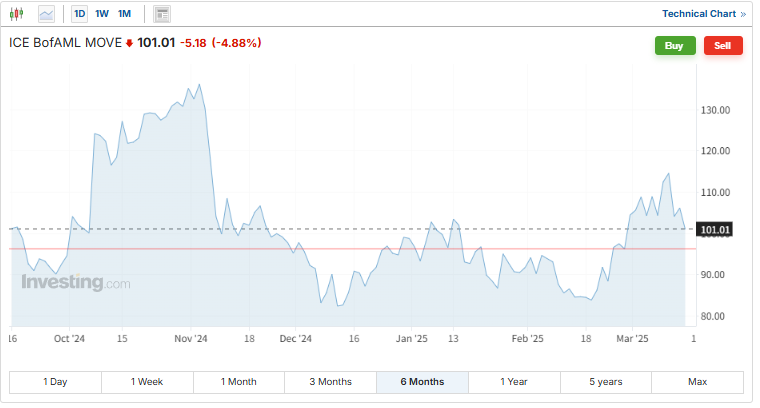Screen dimensions: 760x408
Task: Select the 1 Year range tab
Action: [x=514, y=382]
